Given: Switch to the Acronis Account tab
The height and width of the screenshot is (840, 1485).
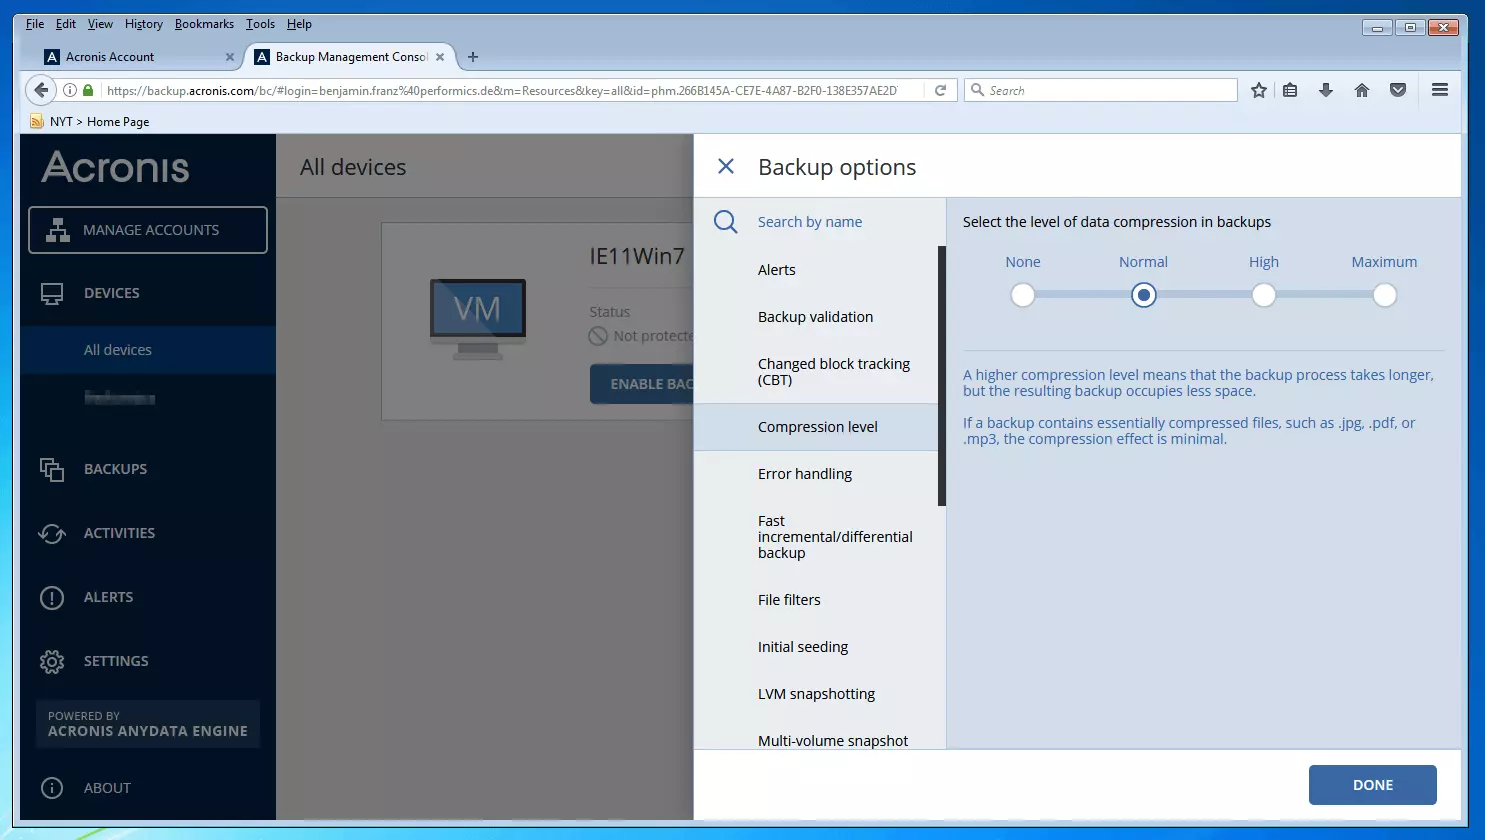Looking at the screenshot, I should (140, 57).
